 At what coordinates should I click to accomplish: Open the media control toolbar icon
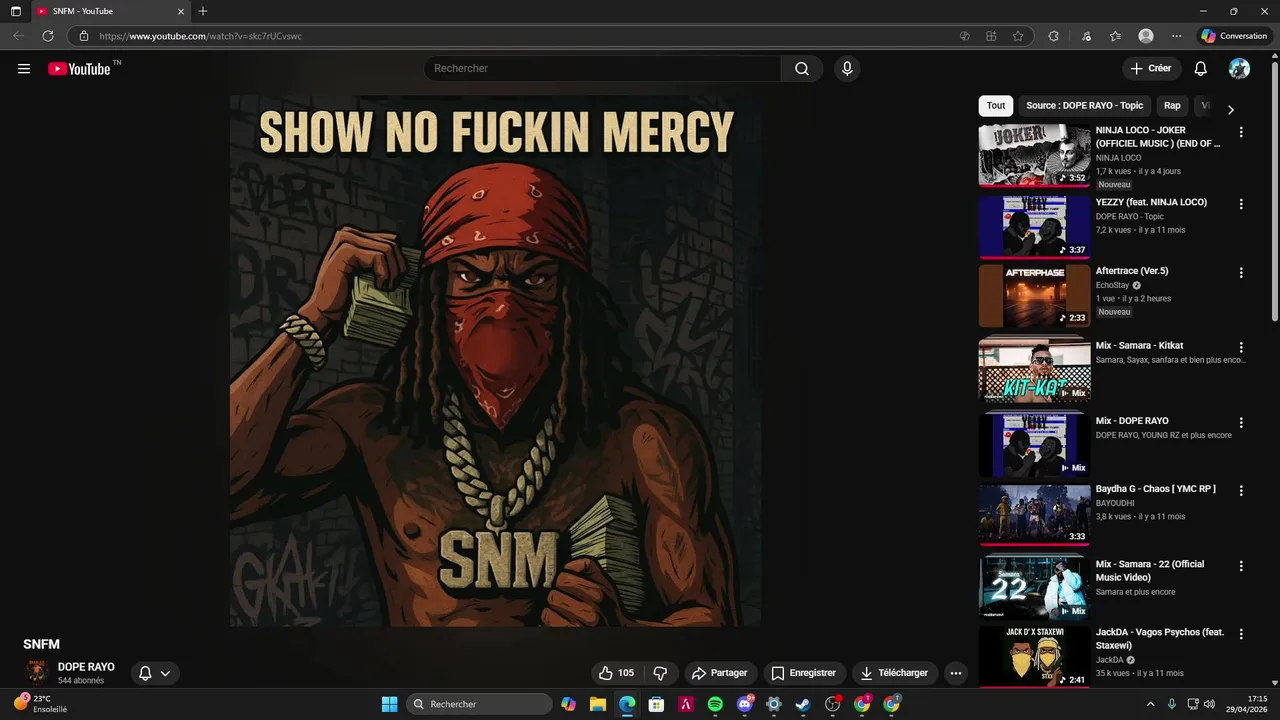pos(1086,36)
